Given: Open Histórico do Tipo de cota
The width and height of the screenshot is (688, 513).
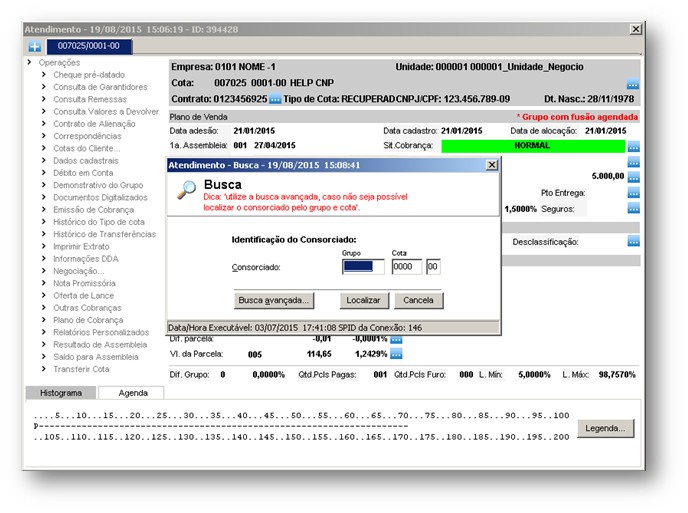Looking at the screenshot, I should pyautogui.click(x=99, y=222).
